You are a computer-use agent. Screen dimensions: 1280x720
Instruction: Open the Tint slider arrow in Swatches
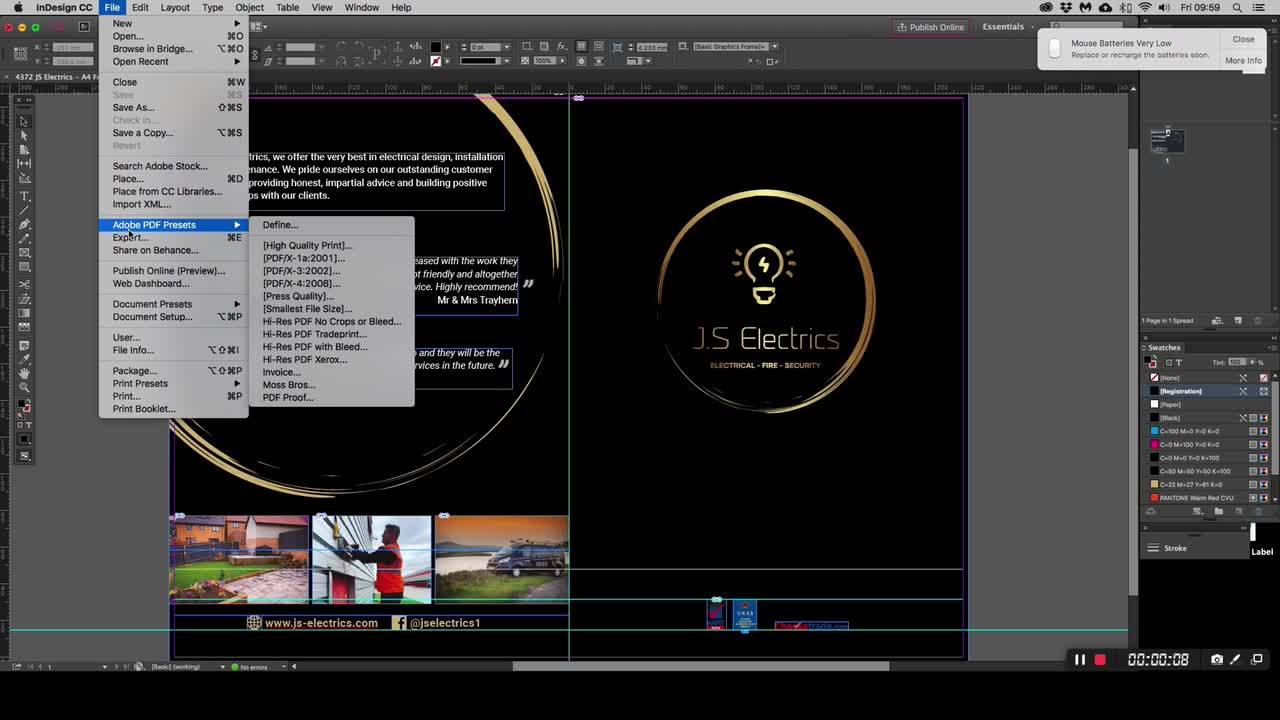1251,362
